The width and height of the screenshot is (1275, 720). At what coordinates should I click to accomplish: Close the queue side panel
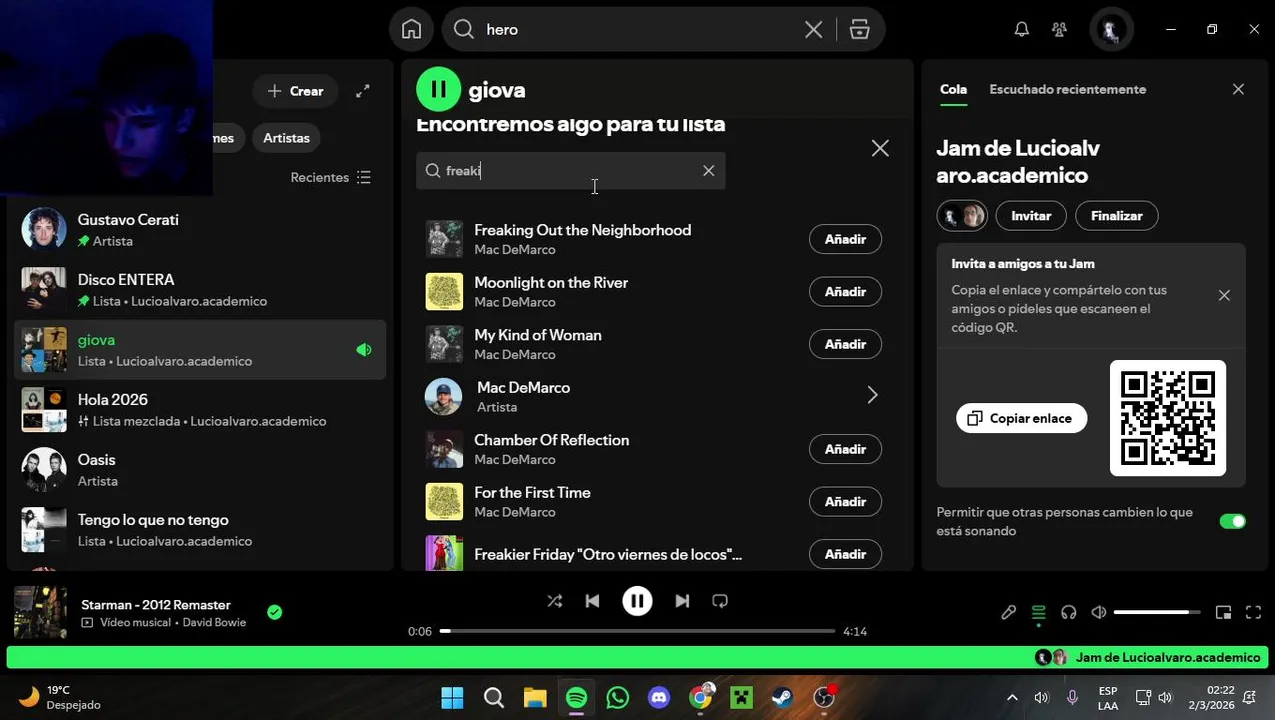pyautogui.click(x=1238, y=89)
